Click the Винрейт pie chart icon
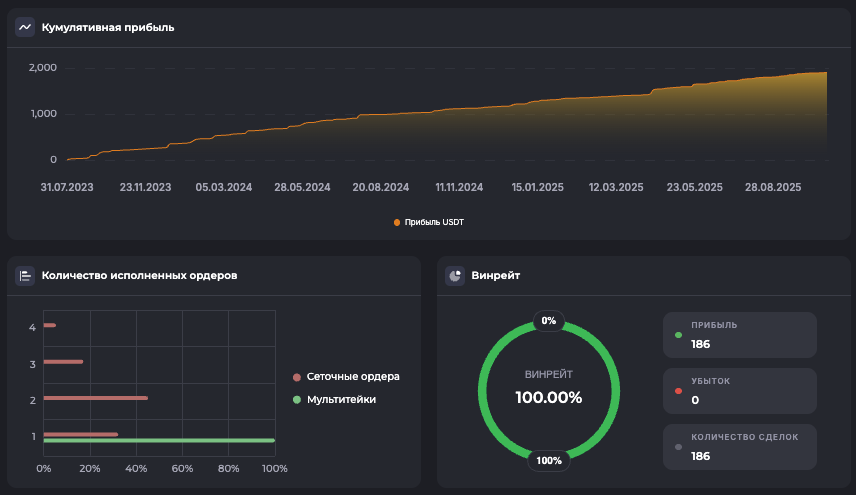Image resolution: width=856 pixels, height=495 pixels. (455, 275)
